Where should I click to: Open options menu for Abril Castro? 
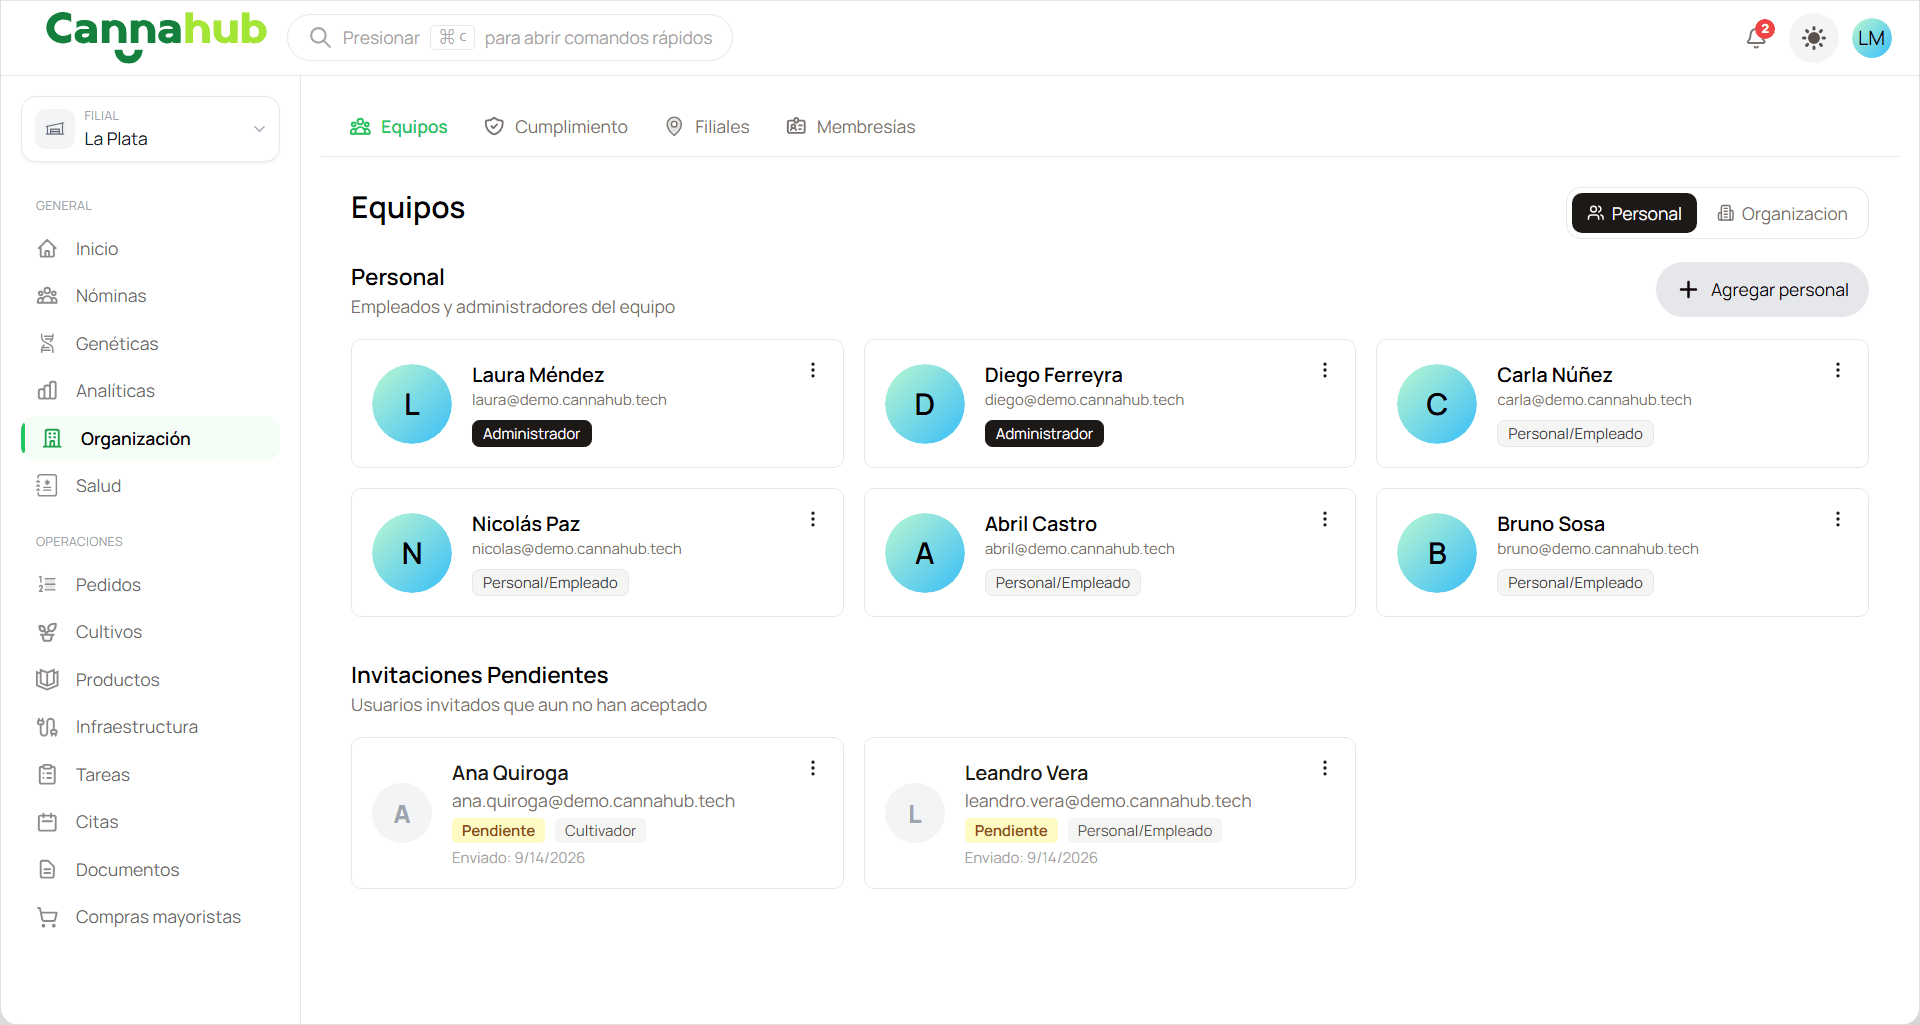click(1325, 519)
